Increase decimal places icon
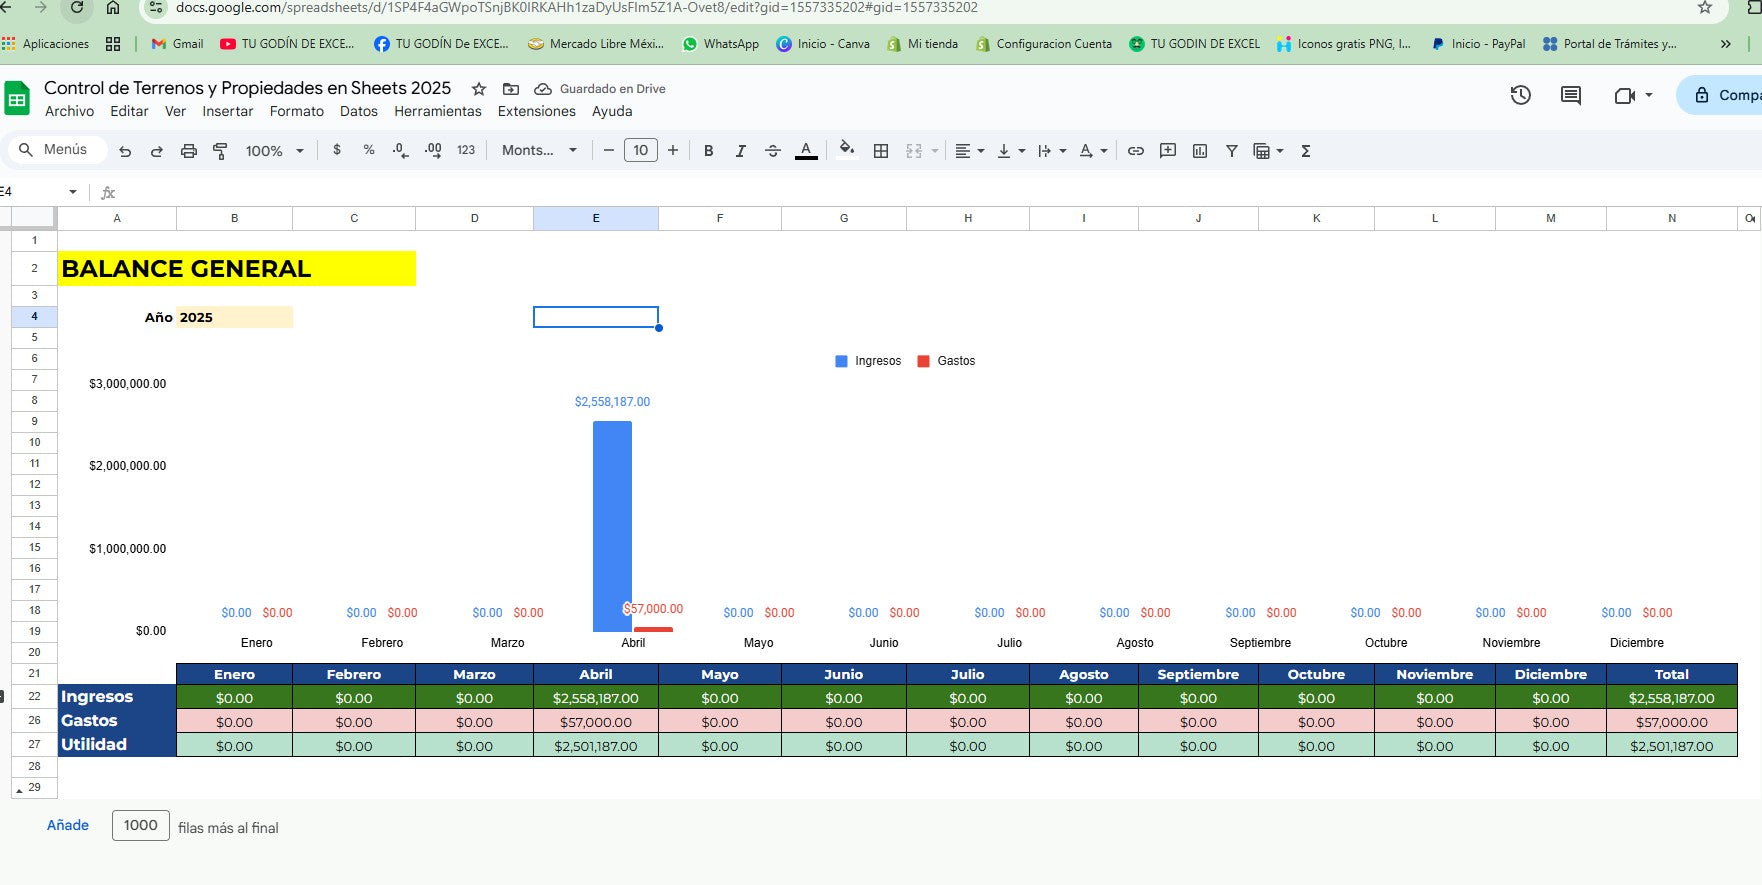Viewport: 1762px width, 885px height. click(433, 150)
